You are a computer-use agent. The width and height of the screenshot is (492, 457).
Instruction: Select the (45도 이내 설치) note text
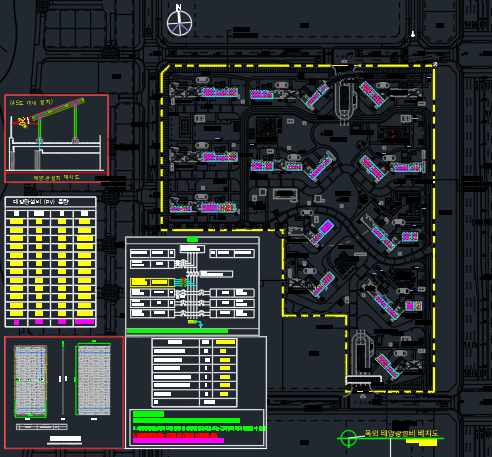31,102
